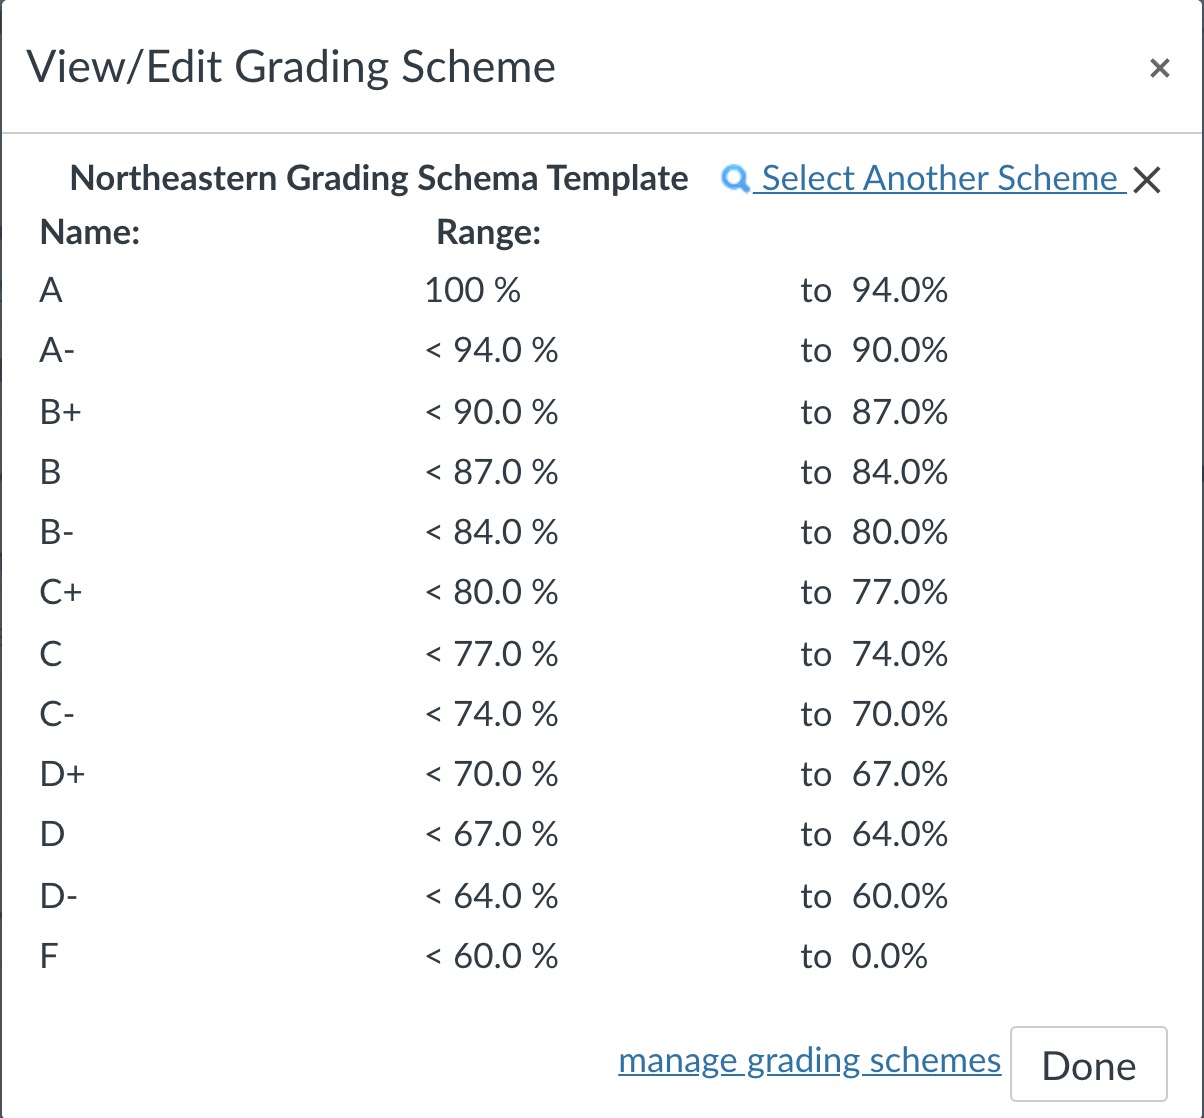The width and height of the screenshot is (1204, 1118).
Task: Click the B+ grade name
Action: [60, 412]
